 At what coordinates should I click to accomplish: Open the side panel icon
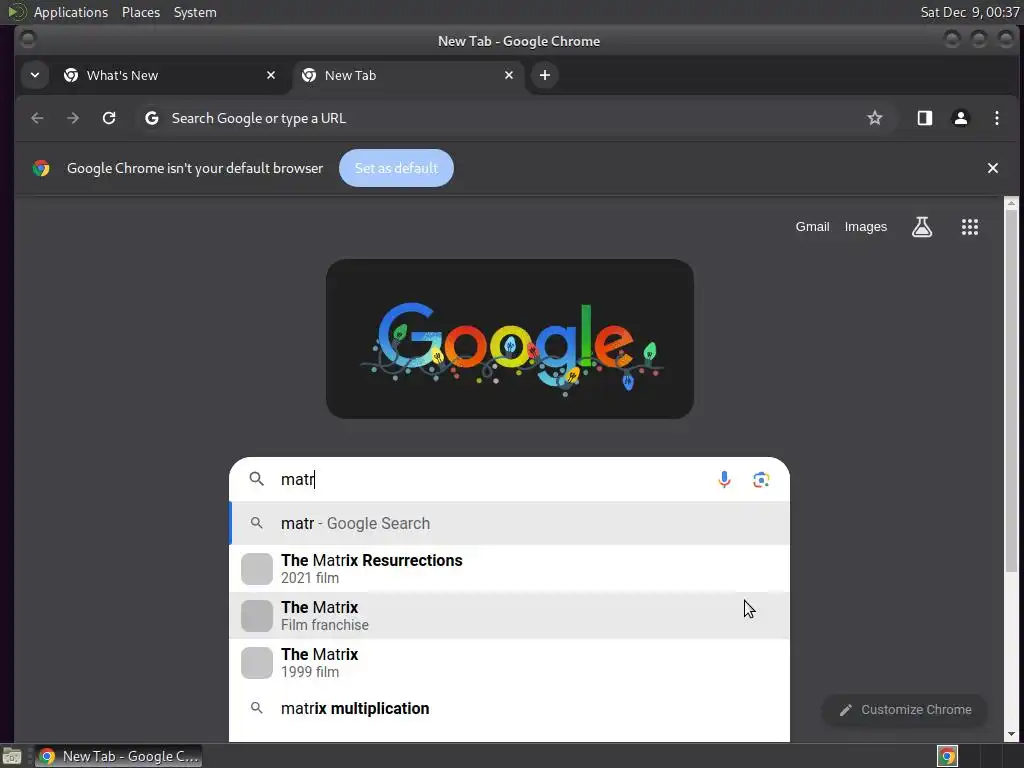(x=925, y=118)
